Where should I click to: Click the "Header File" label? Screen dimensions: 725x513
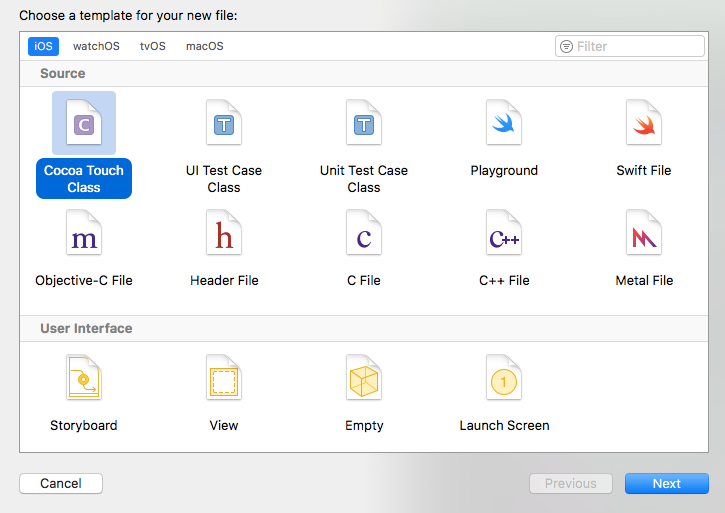[x=224, y=280]
